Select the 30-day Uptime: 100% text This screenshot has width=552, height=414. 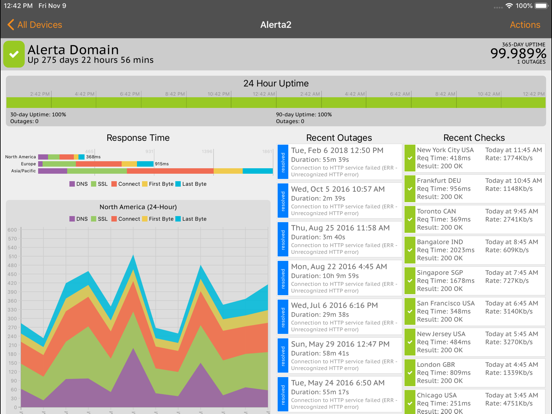pos(38,114)
